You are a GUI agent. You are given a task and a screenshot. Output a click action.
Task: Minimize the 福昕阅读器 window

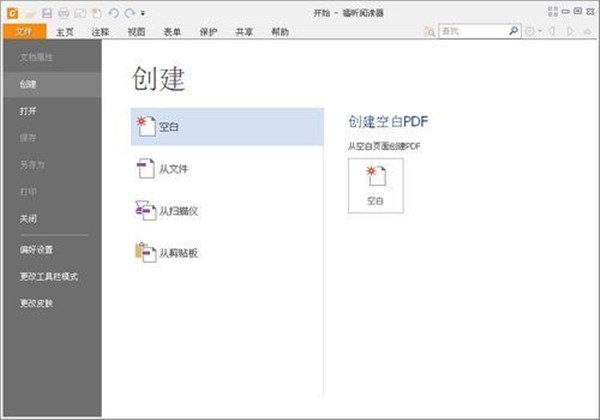(x=566, y=11)
